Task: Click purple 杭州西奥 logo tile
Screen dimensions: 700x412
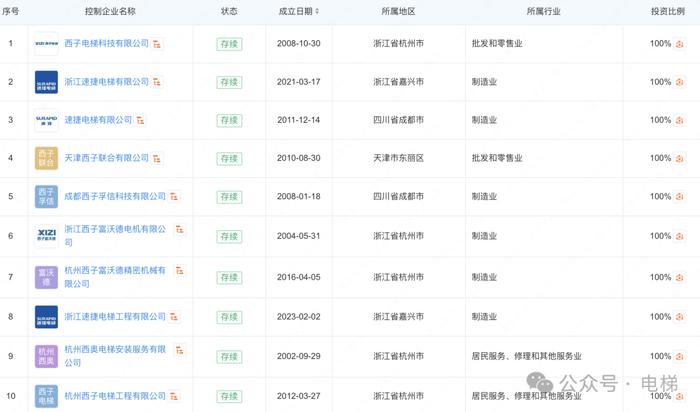Action: (46, 356)
